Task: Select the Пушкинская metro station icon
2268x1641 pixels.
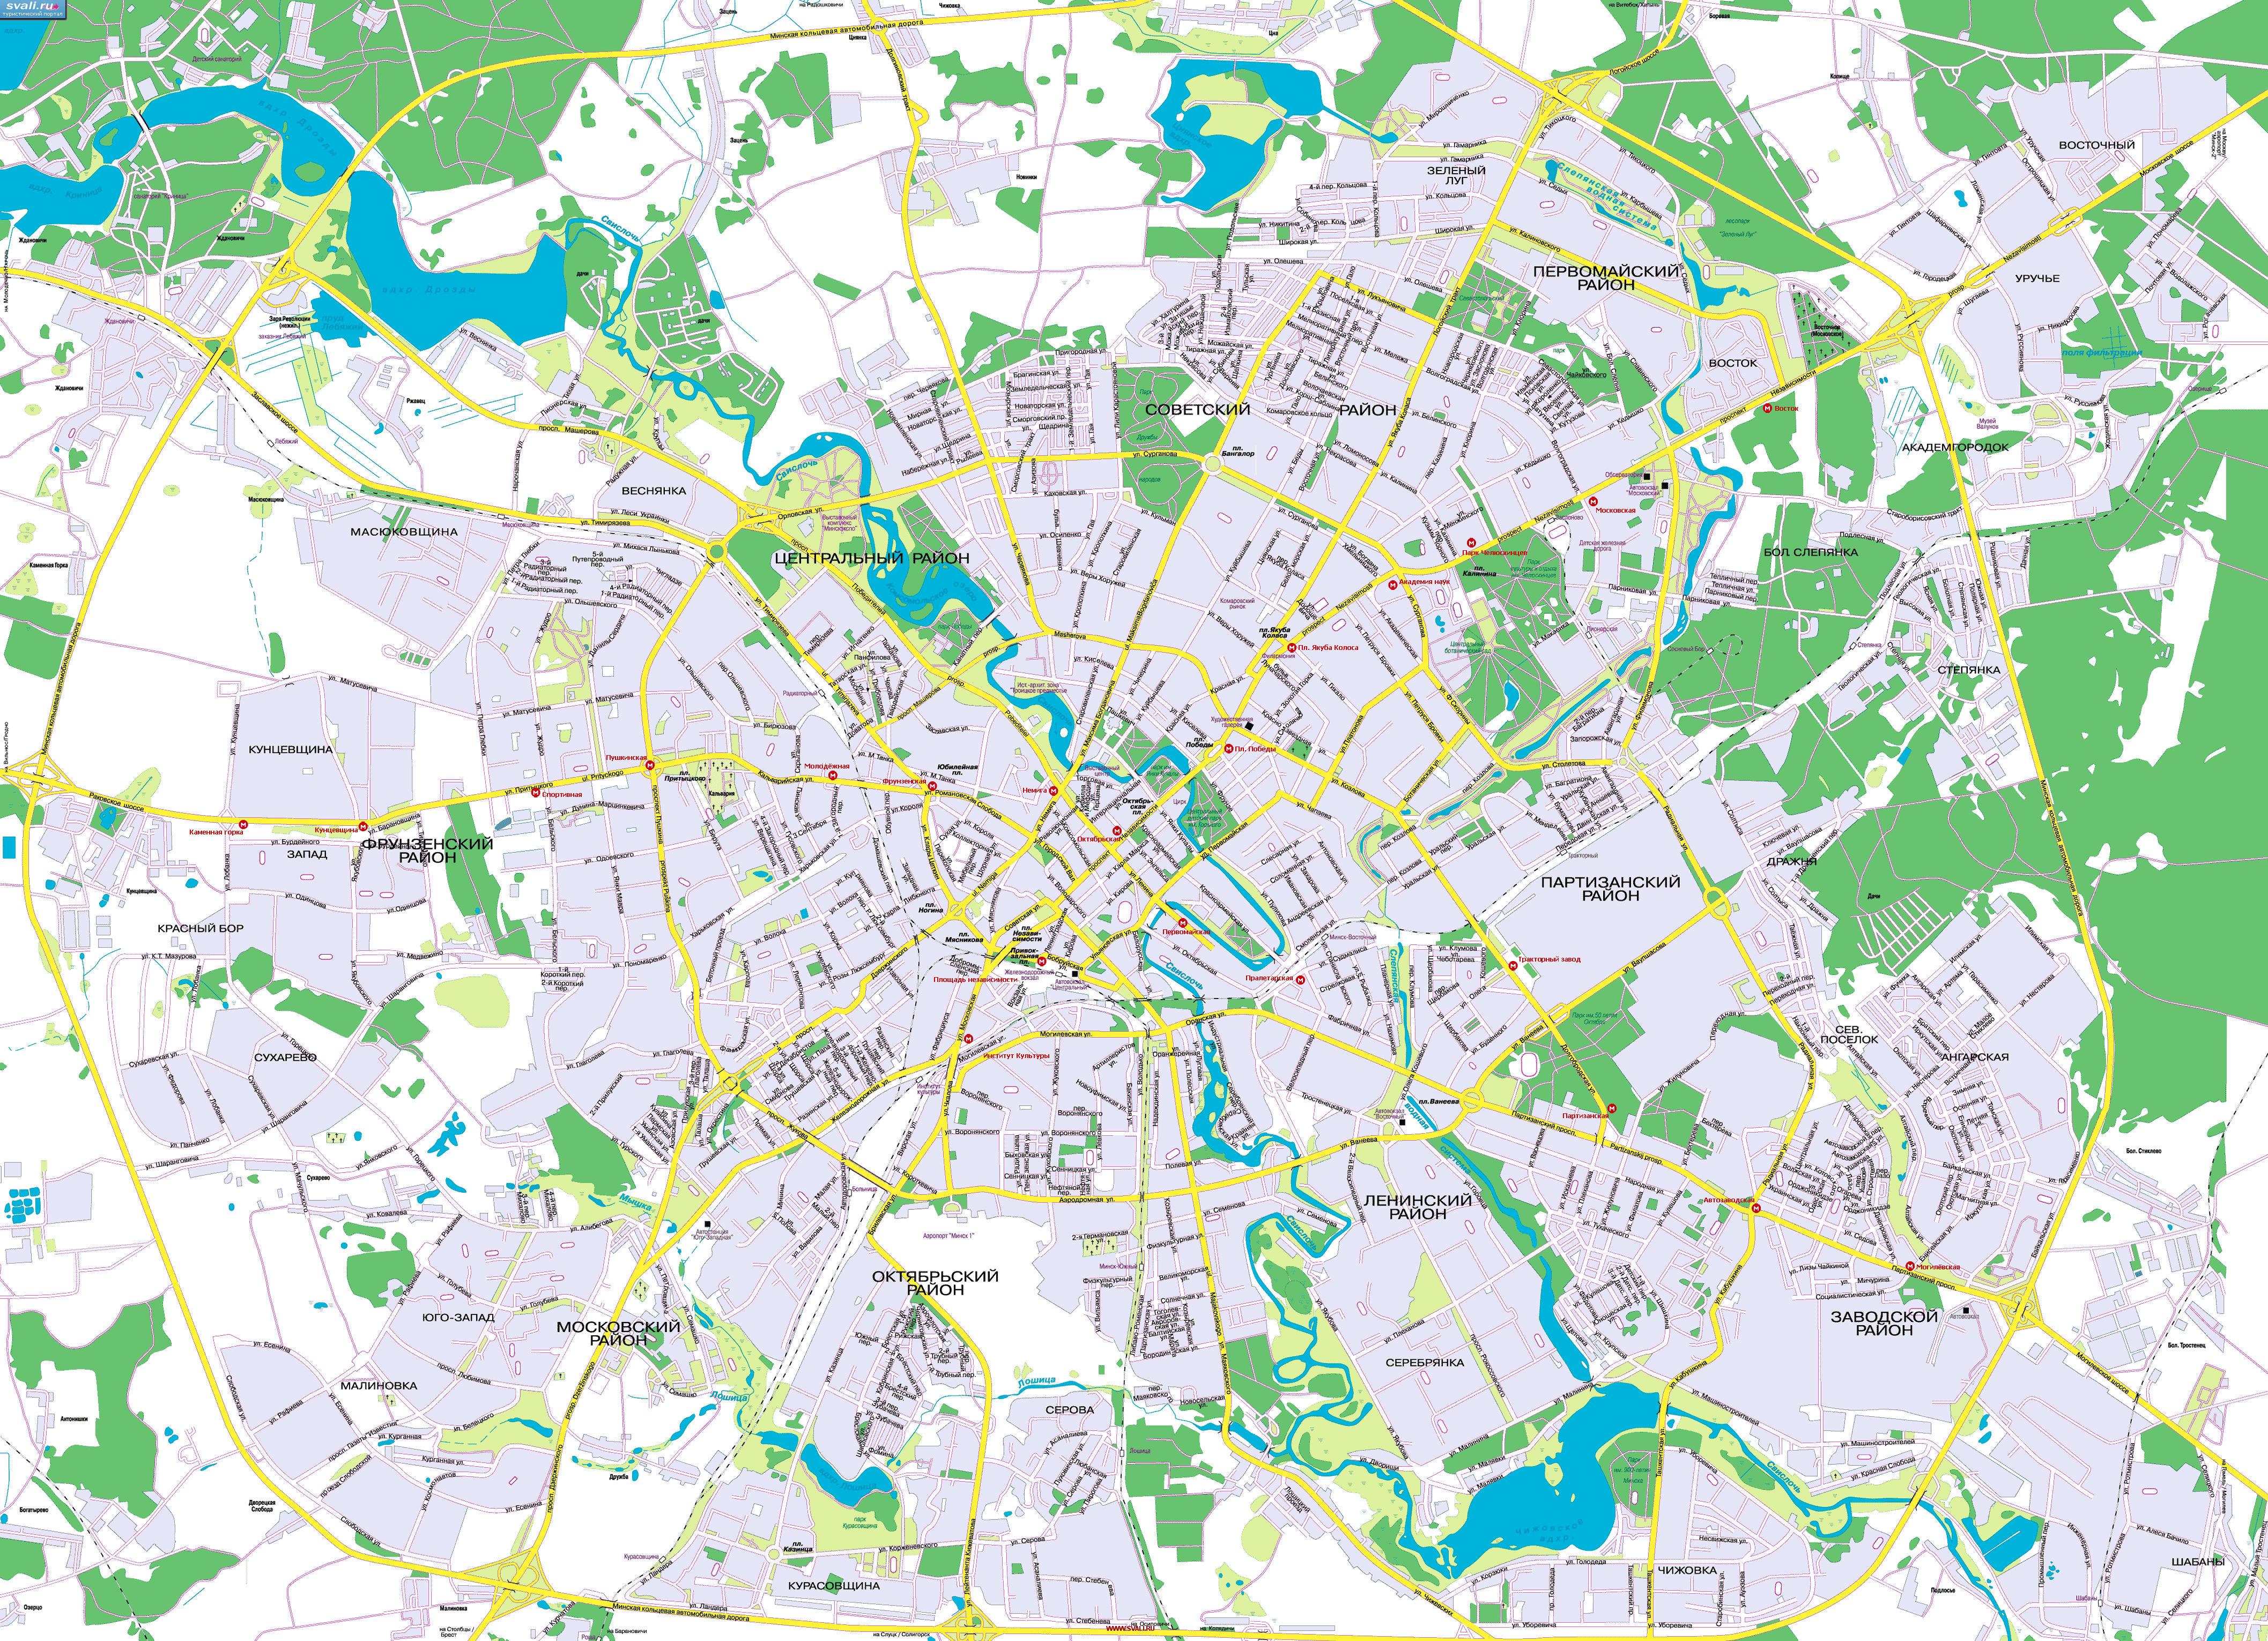Action: (x=651, y=765)
